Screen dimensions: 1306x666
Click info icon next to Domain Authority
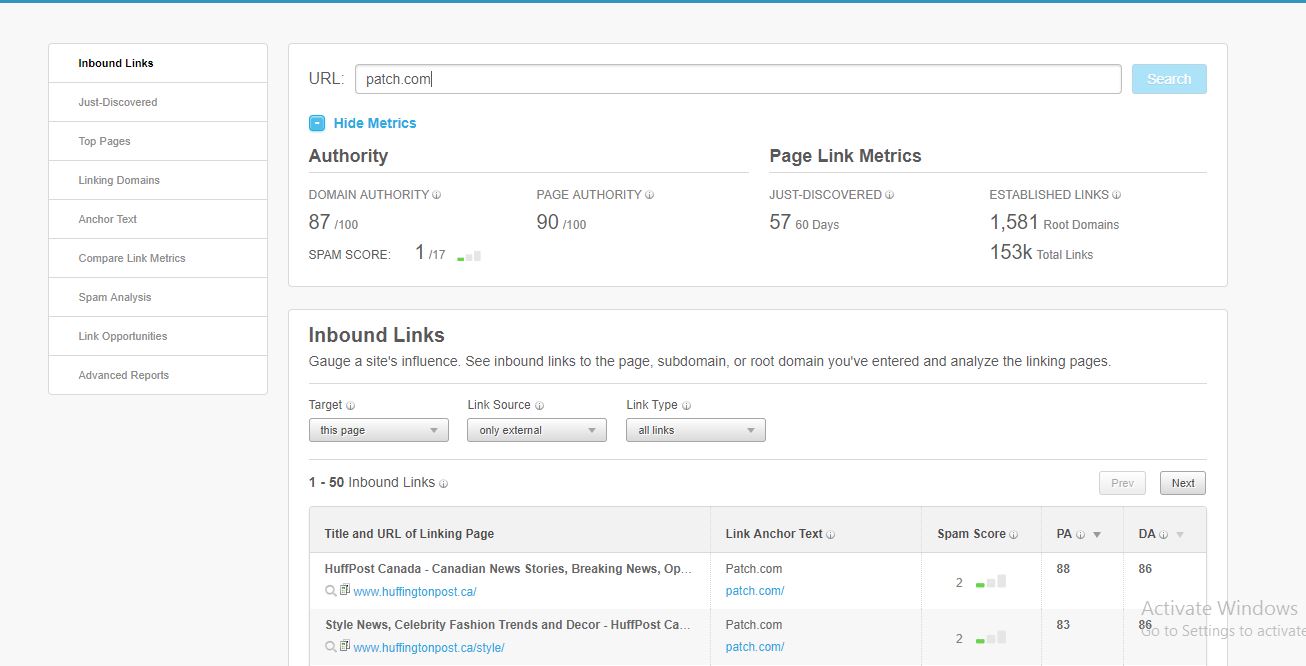[437, 195]
